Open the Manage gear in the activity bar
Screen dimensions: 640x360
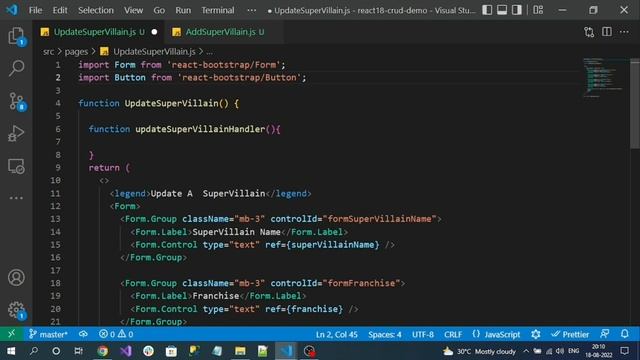tap(16, 310)
